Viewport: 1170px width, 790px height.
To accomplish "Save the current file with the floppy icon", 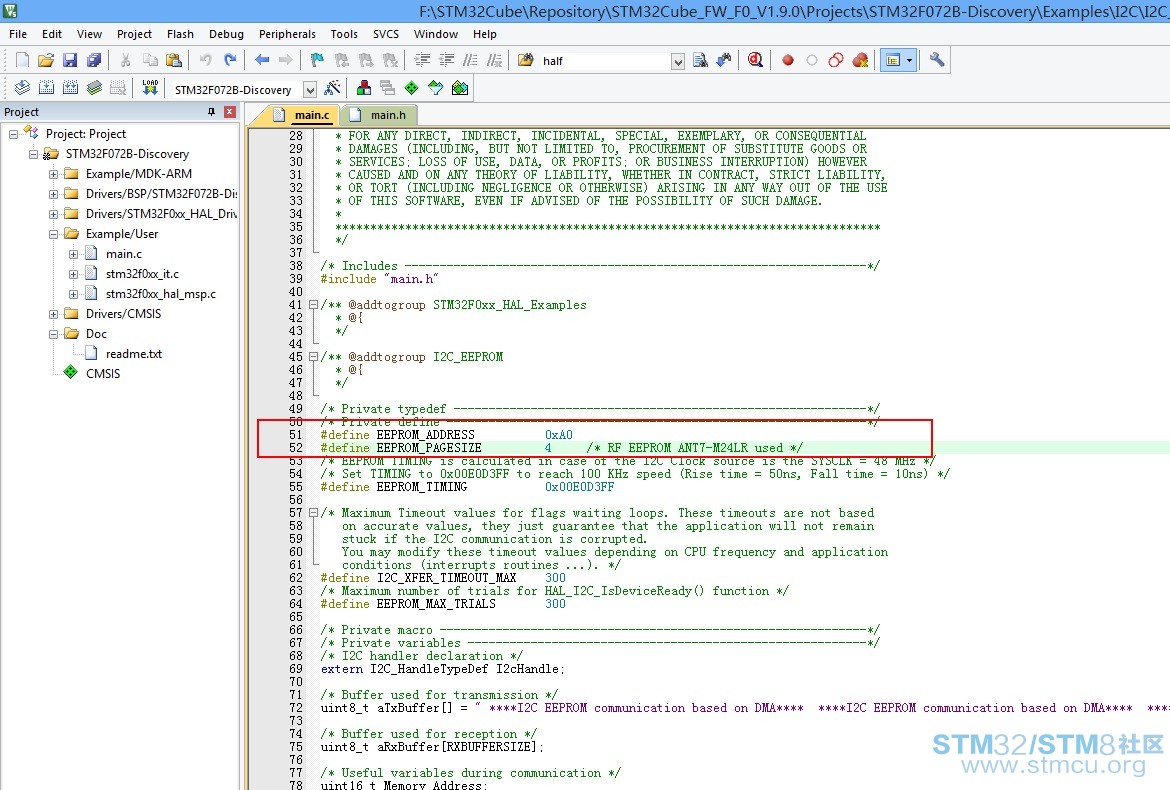I will (70, 60).
